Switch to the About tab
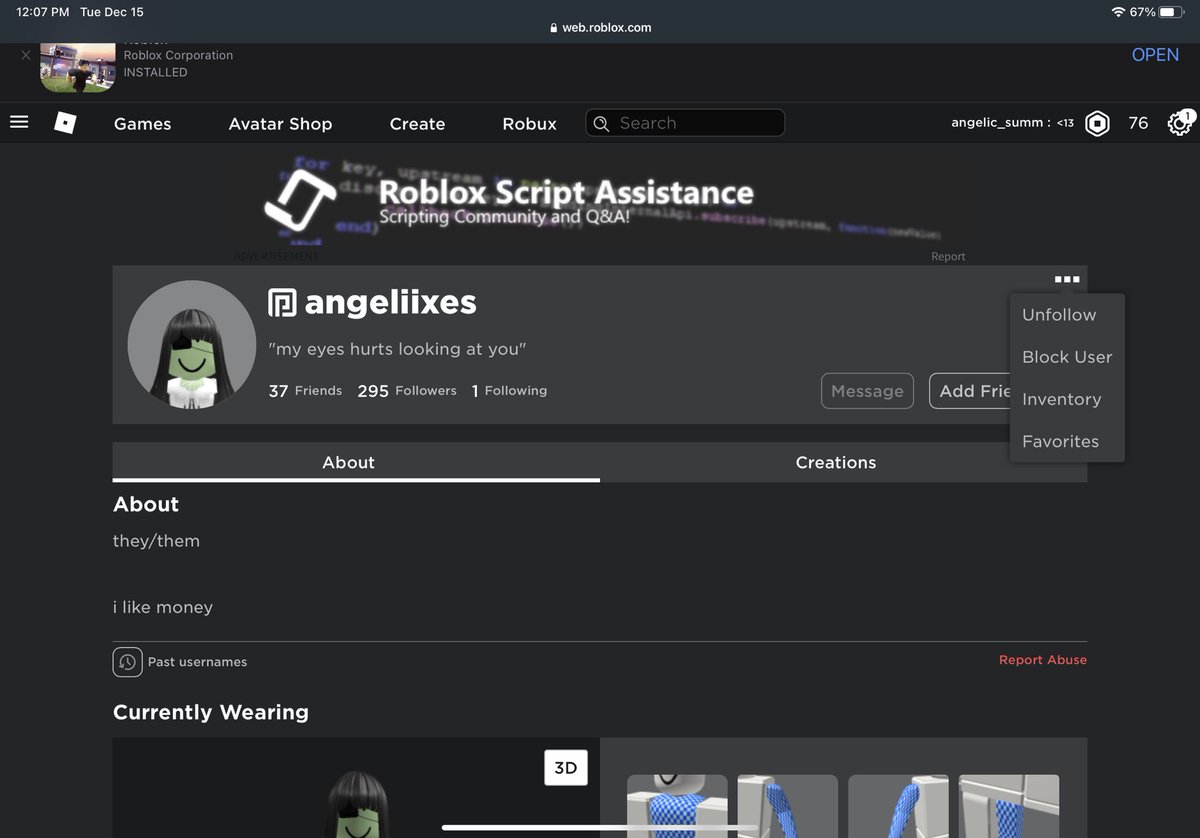This screenshot has height=838, width=1200. coord(356,462)
